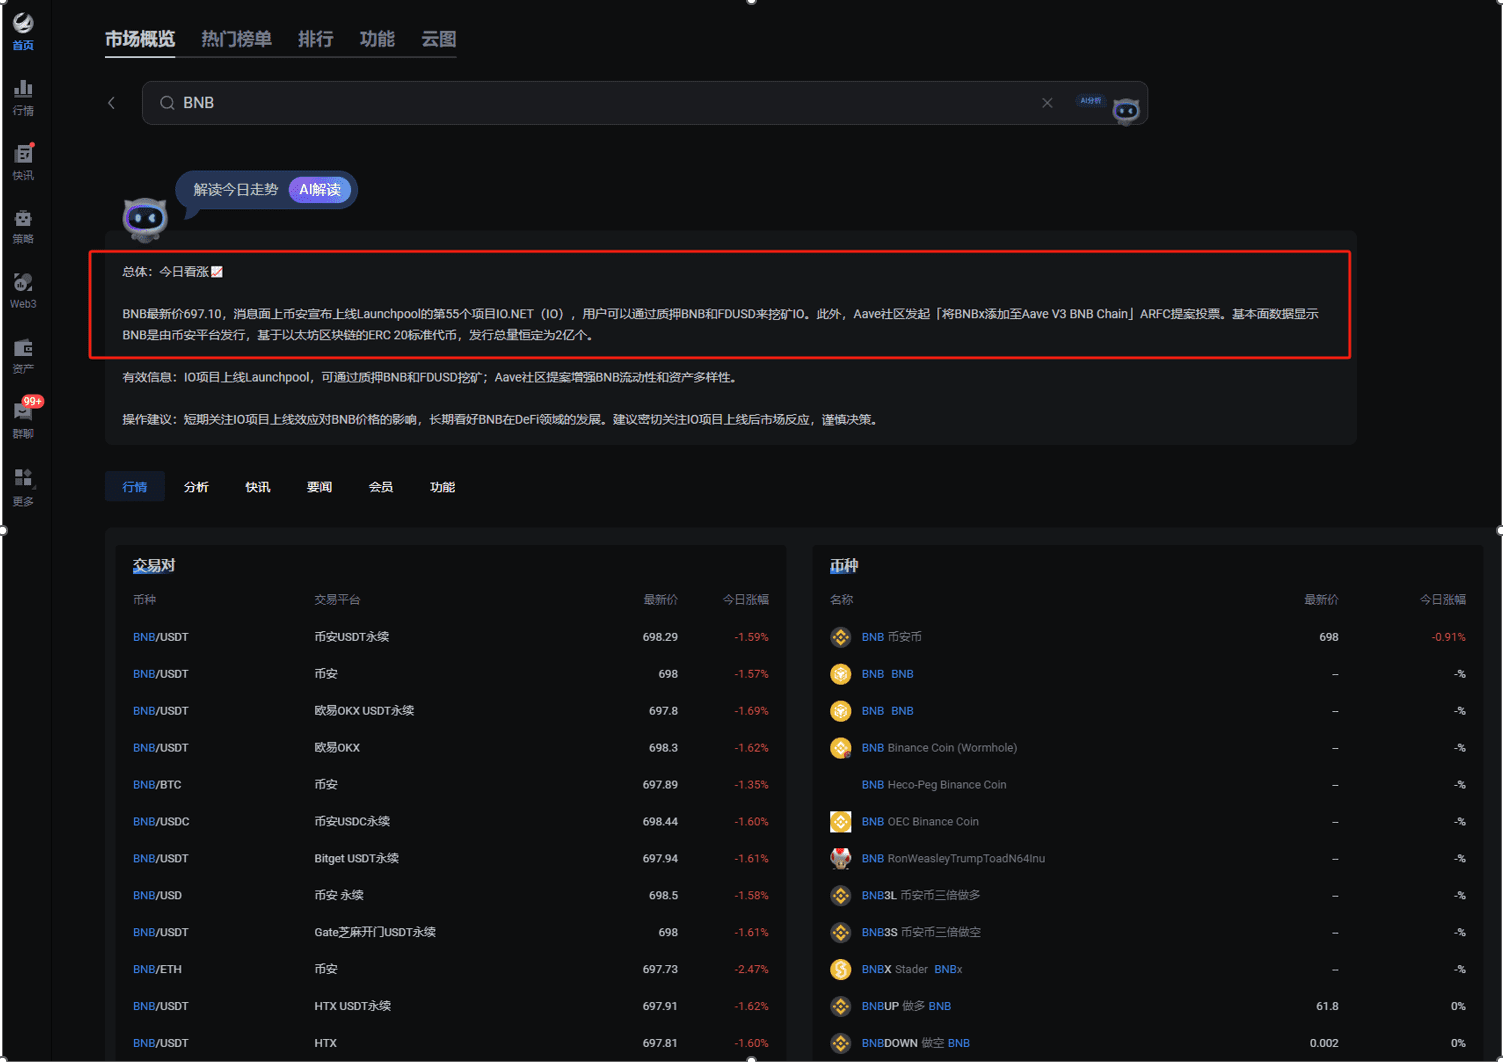This screenshot has width=1503, height=1062.
Task: Open the Web3 sidebar icon
Action: [23, 291]
